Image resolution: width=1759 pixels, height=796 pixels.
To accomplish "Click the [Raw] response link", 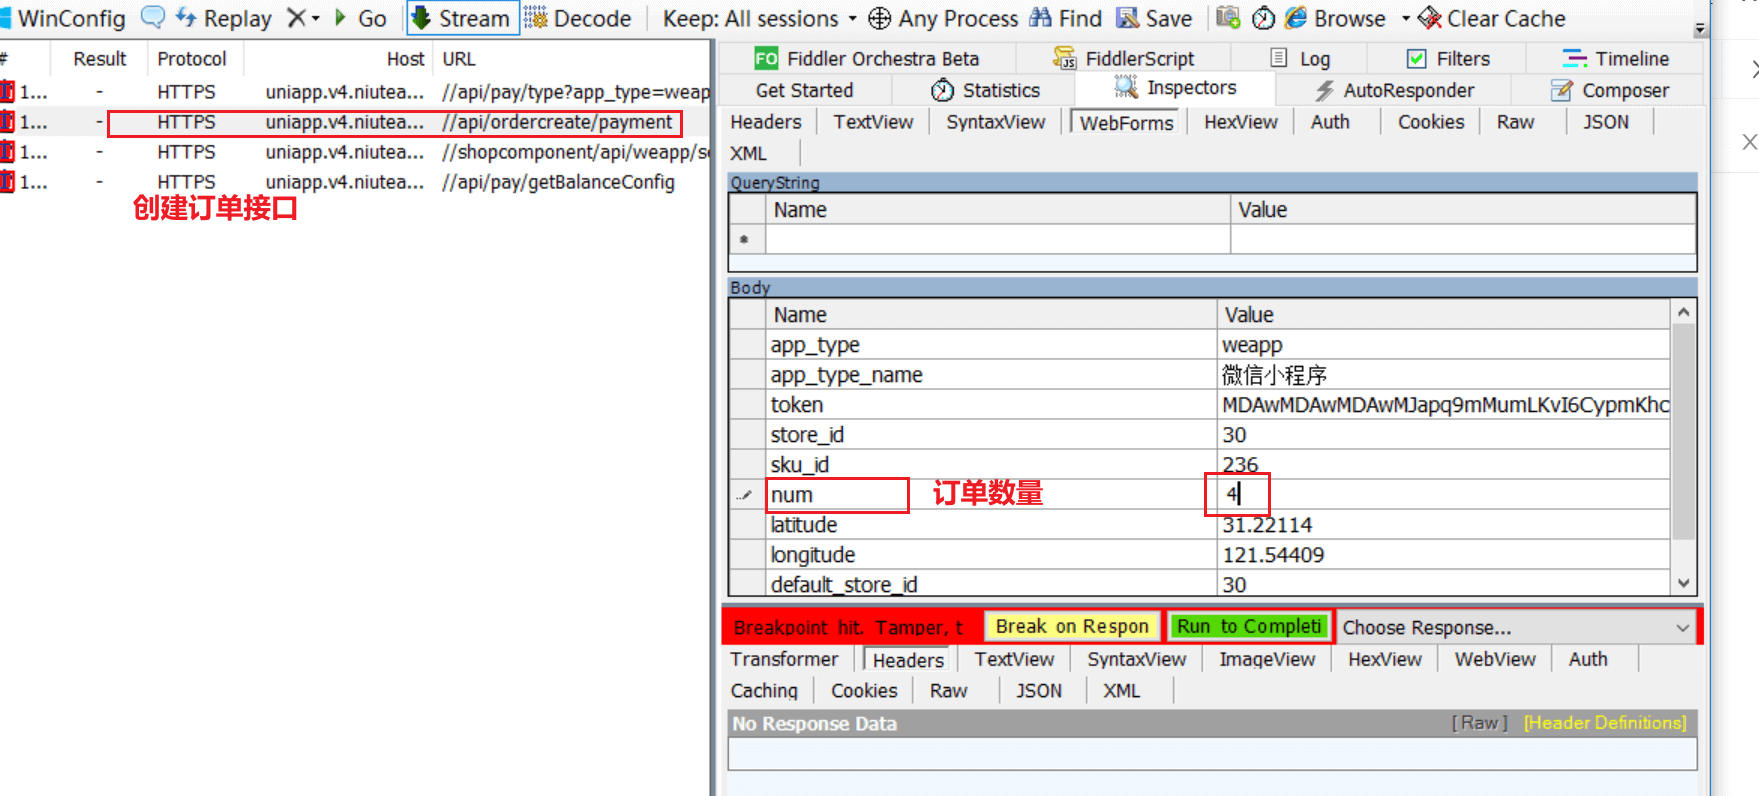I will click(x=1480, y=723).
